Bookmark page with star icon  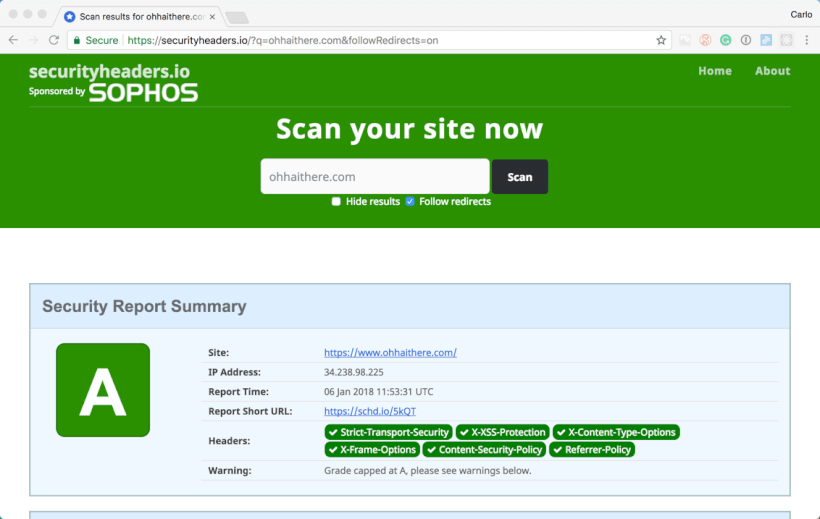(661, 40)
